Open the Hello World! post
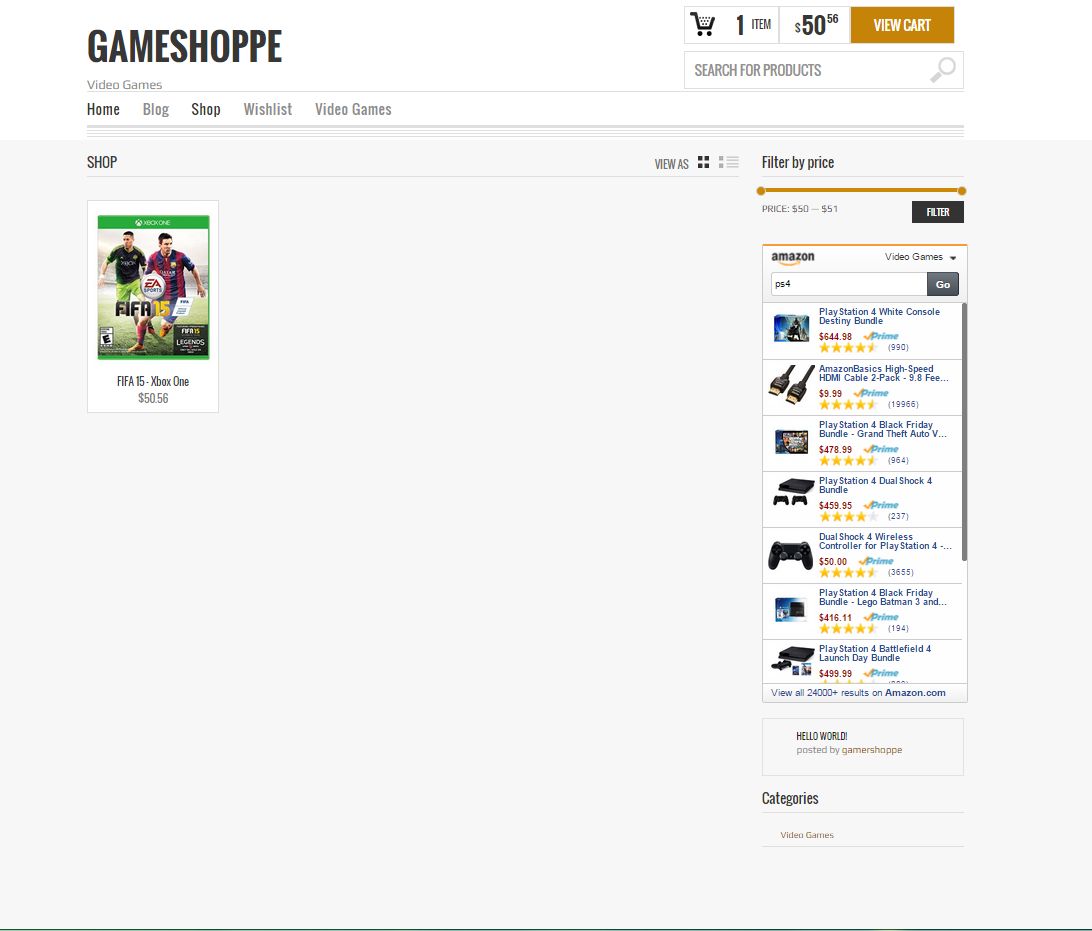Image resolution: width=1092 pixels, height=931 pixels. (x=822, y=736)
